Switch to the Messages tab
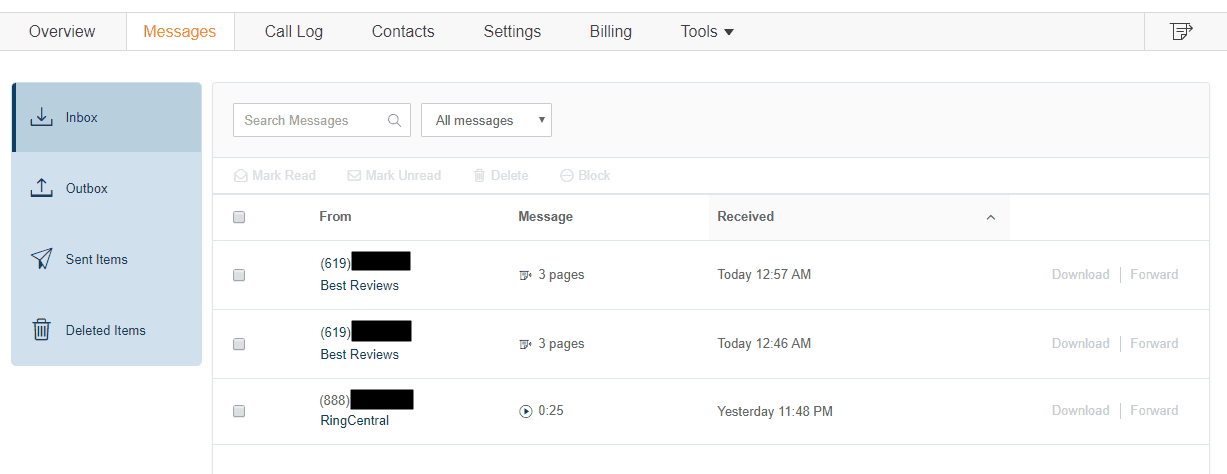 [x=180, y=31]
